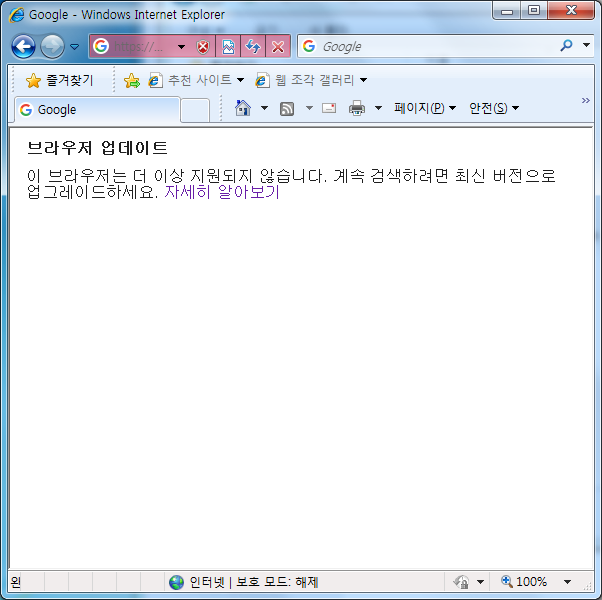Open the 페이지(P) menu
The image size is (602, 600).
coord(424,108)
